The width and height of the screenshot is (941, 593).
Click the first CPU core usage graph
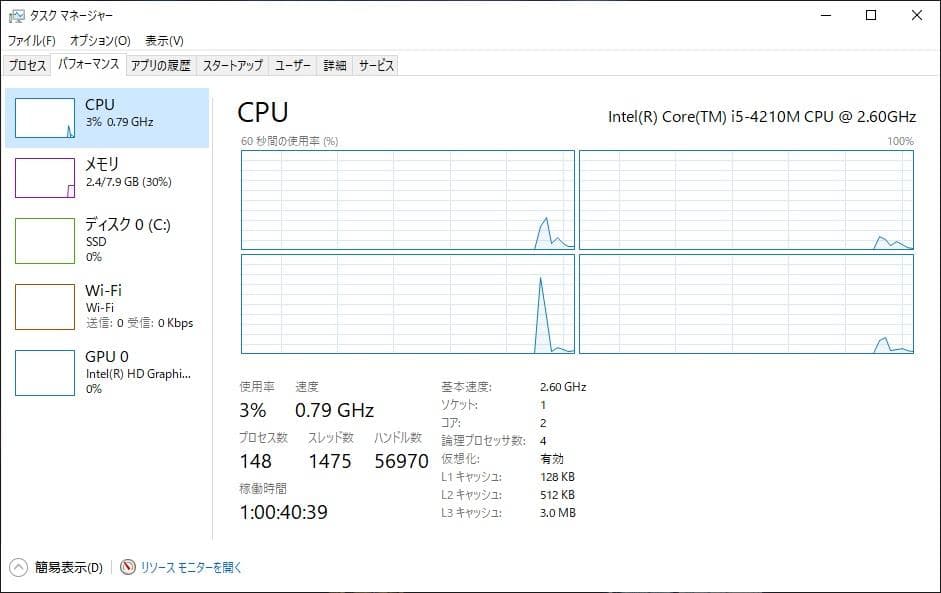405,200
